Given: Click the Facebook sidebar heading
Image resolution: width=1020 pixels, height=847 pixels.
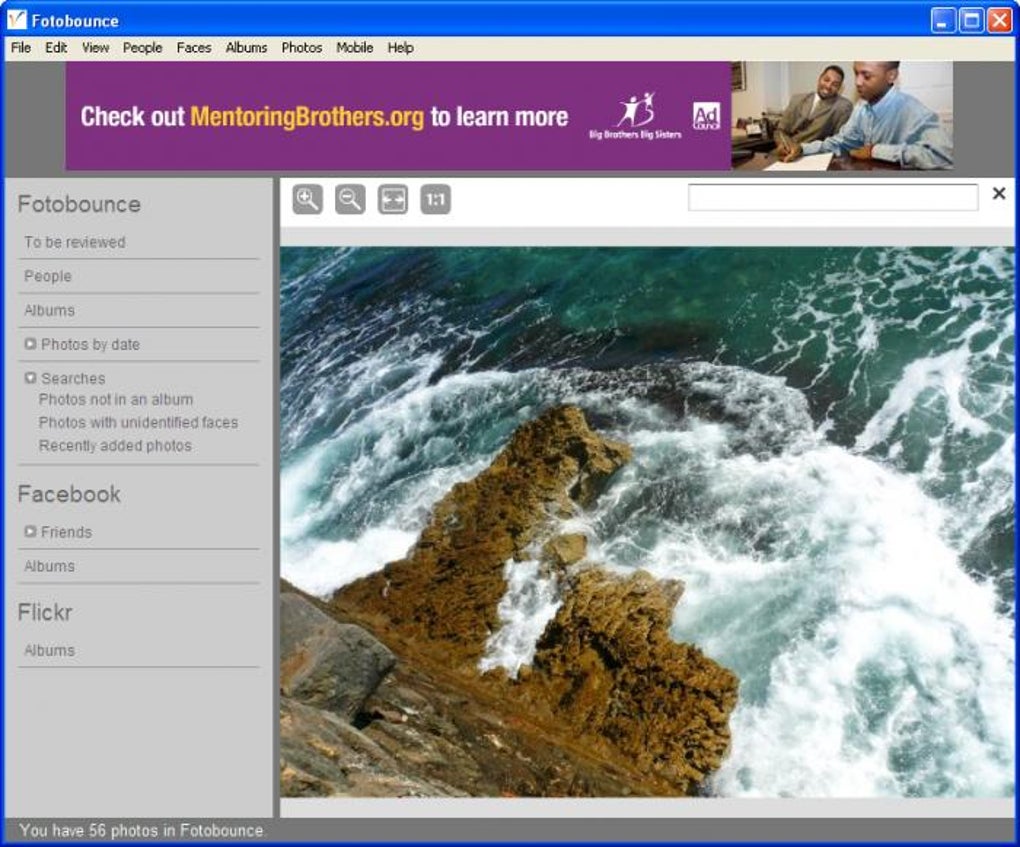Looking at the screenshot, I should tap(69, 494).
